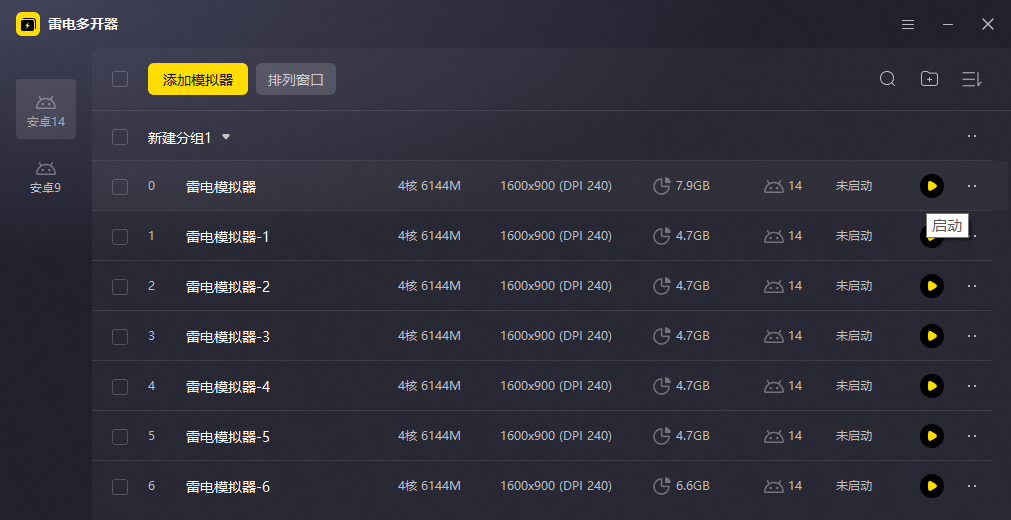This screenshot has width=1011, height=520.
Task: Click the 7.9GB disk size value
Action: pyautogui.click(x=692, y=186)
